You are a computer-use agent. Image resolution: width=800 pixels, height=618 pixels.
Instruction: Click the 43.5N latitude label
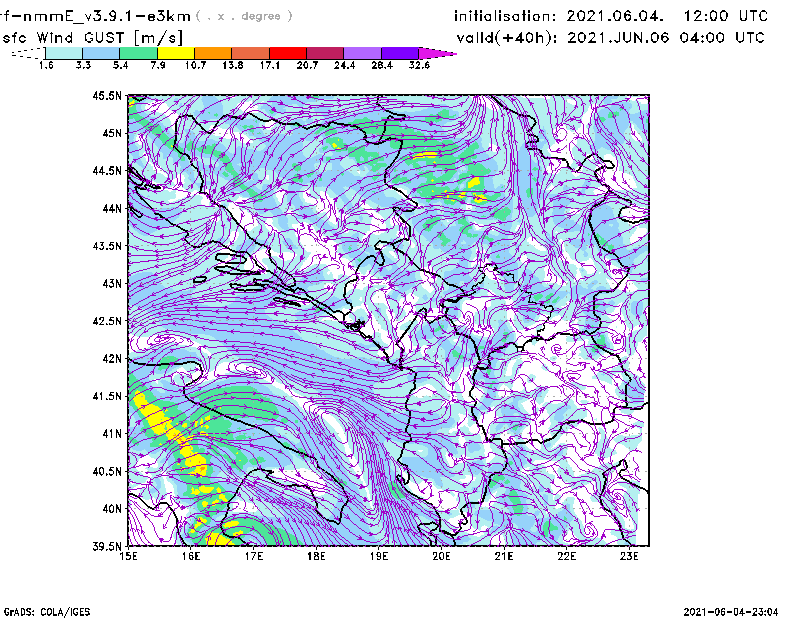coord(107,246)
